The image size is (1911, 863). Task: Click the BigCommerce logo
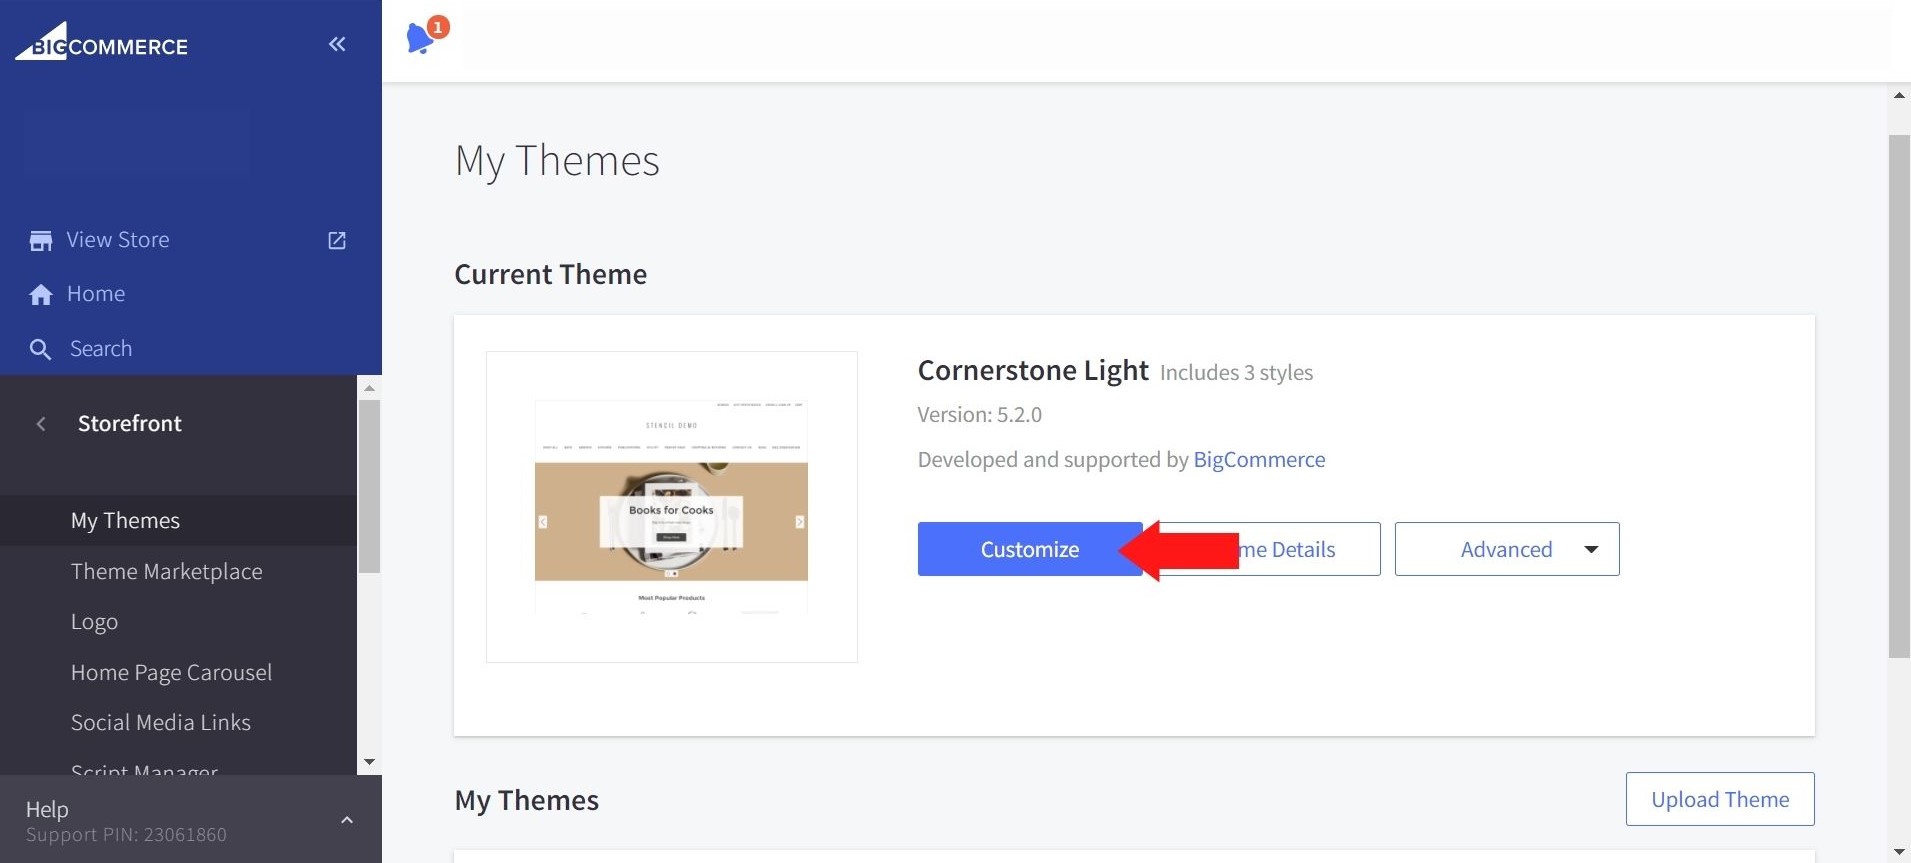pos(102,44)
